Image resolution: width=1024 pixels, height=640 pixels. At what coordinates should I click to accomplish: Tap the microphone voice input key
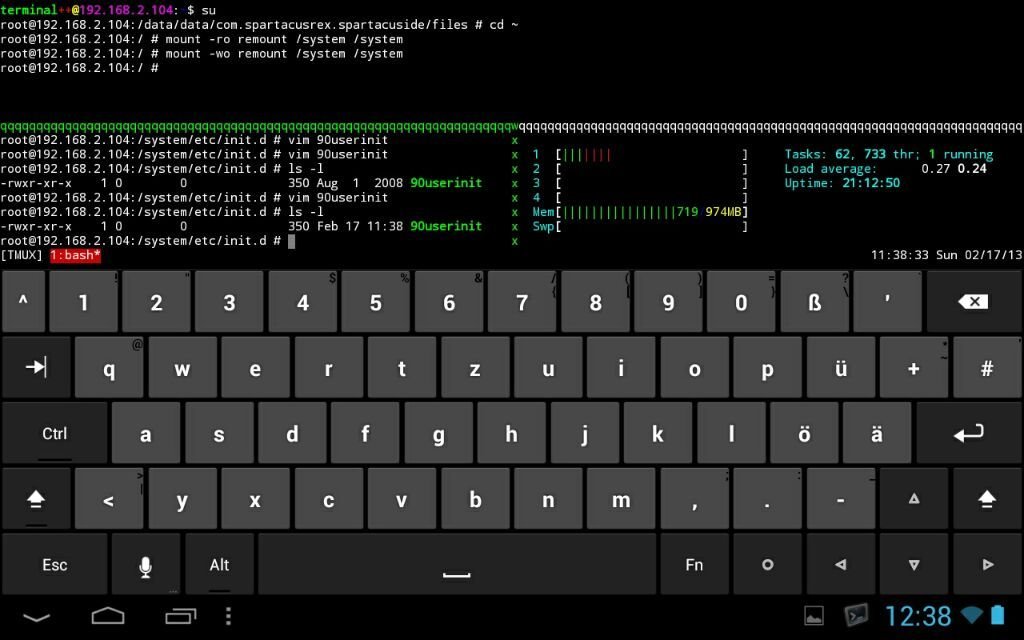point(146,565)
